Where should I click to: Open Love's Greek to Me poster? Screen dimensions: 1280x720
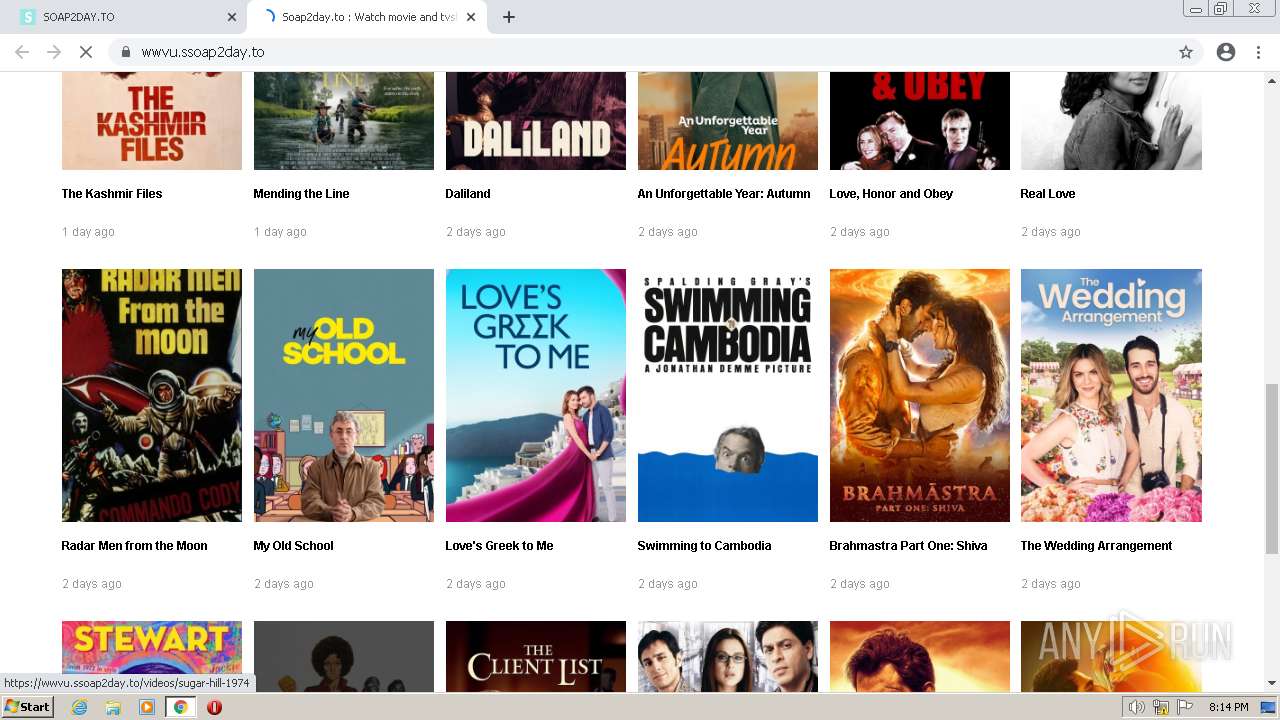point(536,395)
